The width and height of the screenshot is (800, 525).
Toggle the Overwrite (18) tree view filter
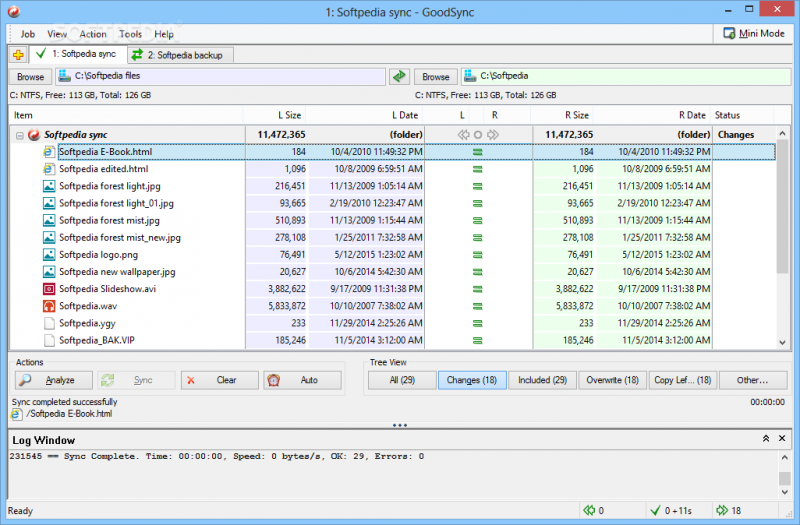point(610,380)
